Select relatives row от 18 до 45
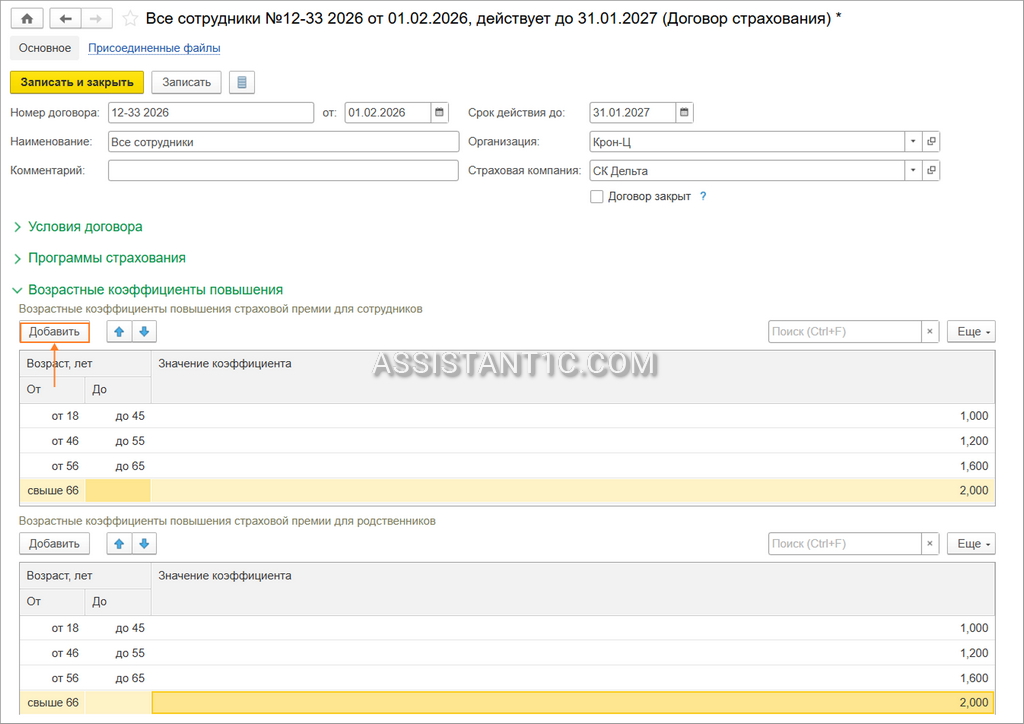The image size is (1024, 724). coord(507,628)
